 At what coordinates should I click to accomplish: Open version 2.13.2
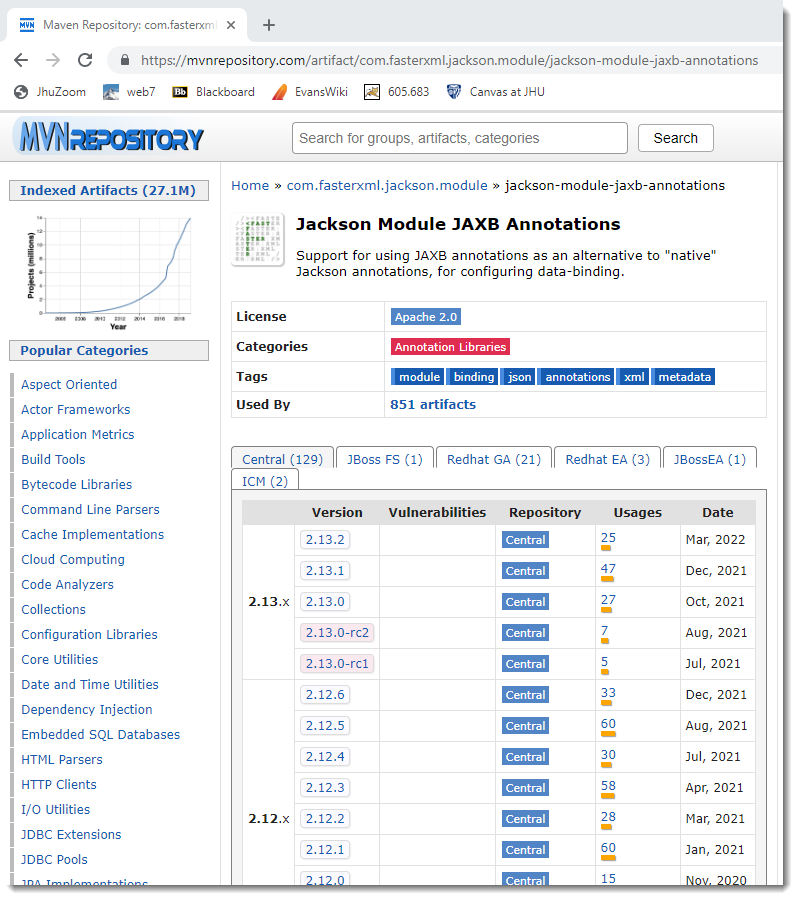[325, 540]
